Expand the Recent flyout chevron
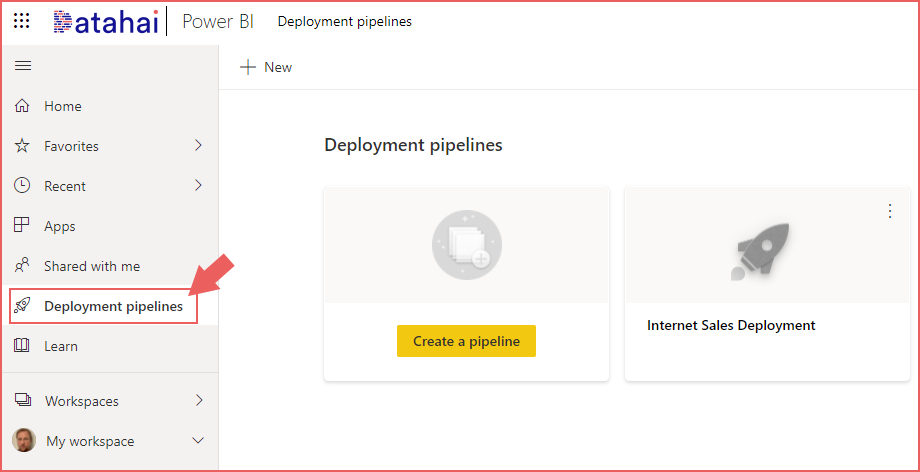Viewport: 920px width, 472px height. tap(198, 185)
